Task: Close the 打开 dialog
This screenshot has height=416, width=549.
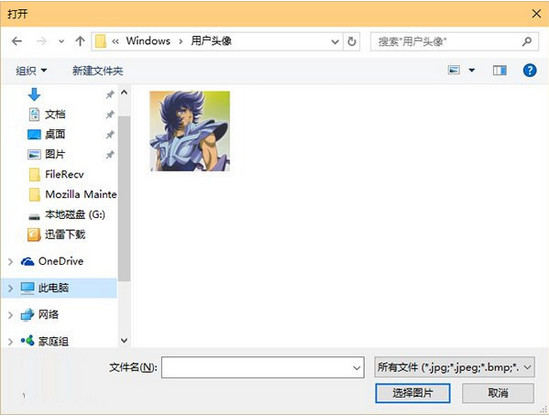Action: pyautogui.click(x=536, y=14)
